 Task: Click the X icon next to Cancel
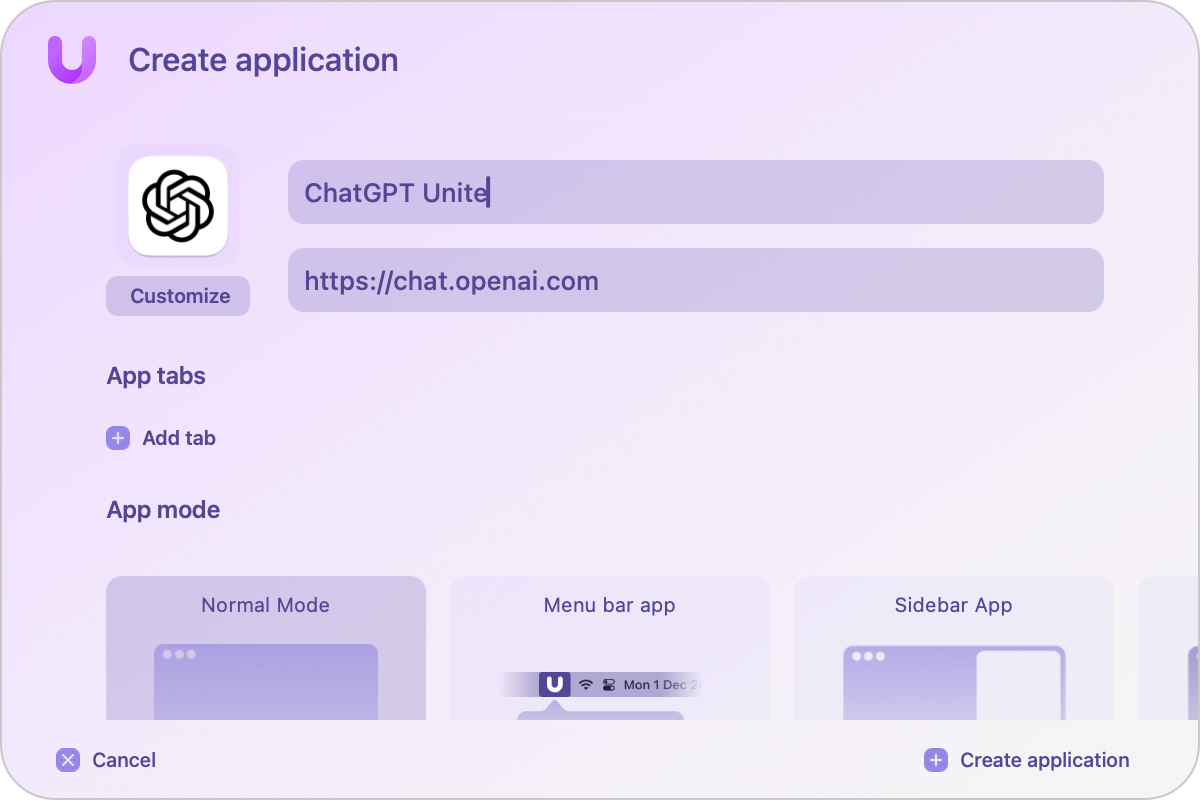(x=67, y=760)
